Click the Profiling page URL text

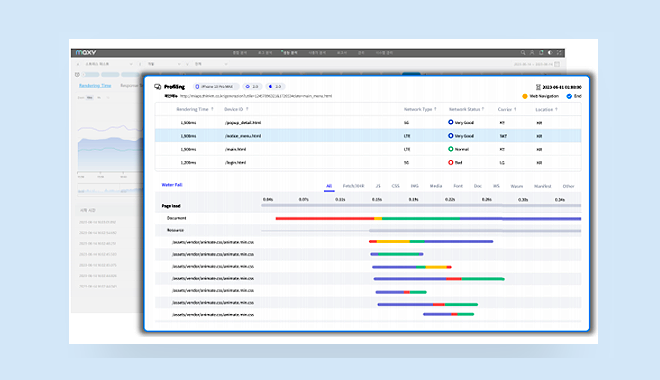tap(255, 96)
